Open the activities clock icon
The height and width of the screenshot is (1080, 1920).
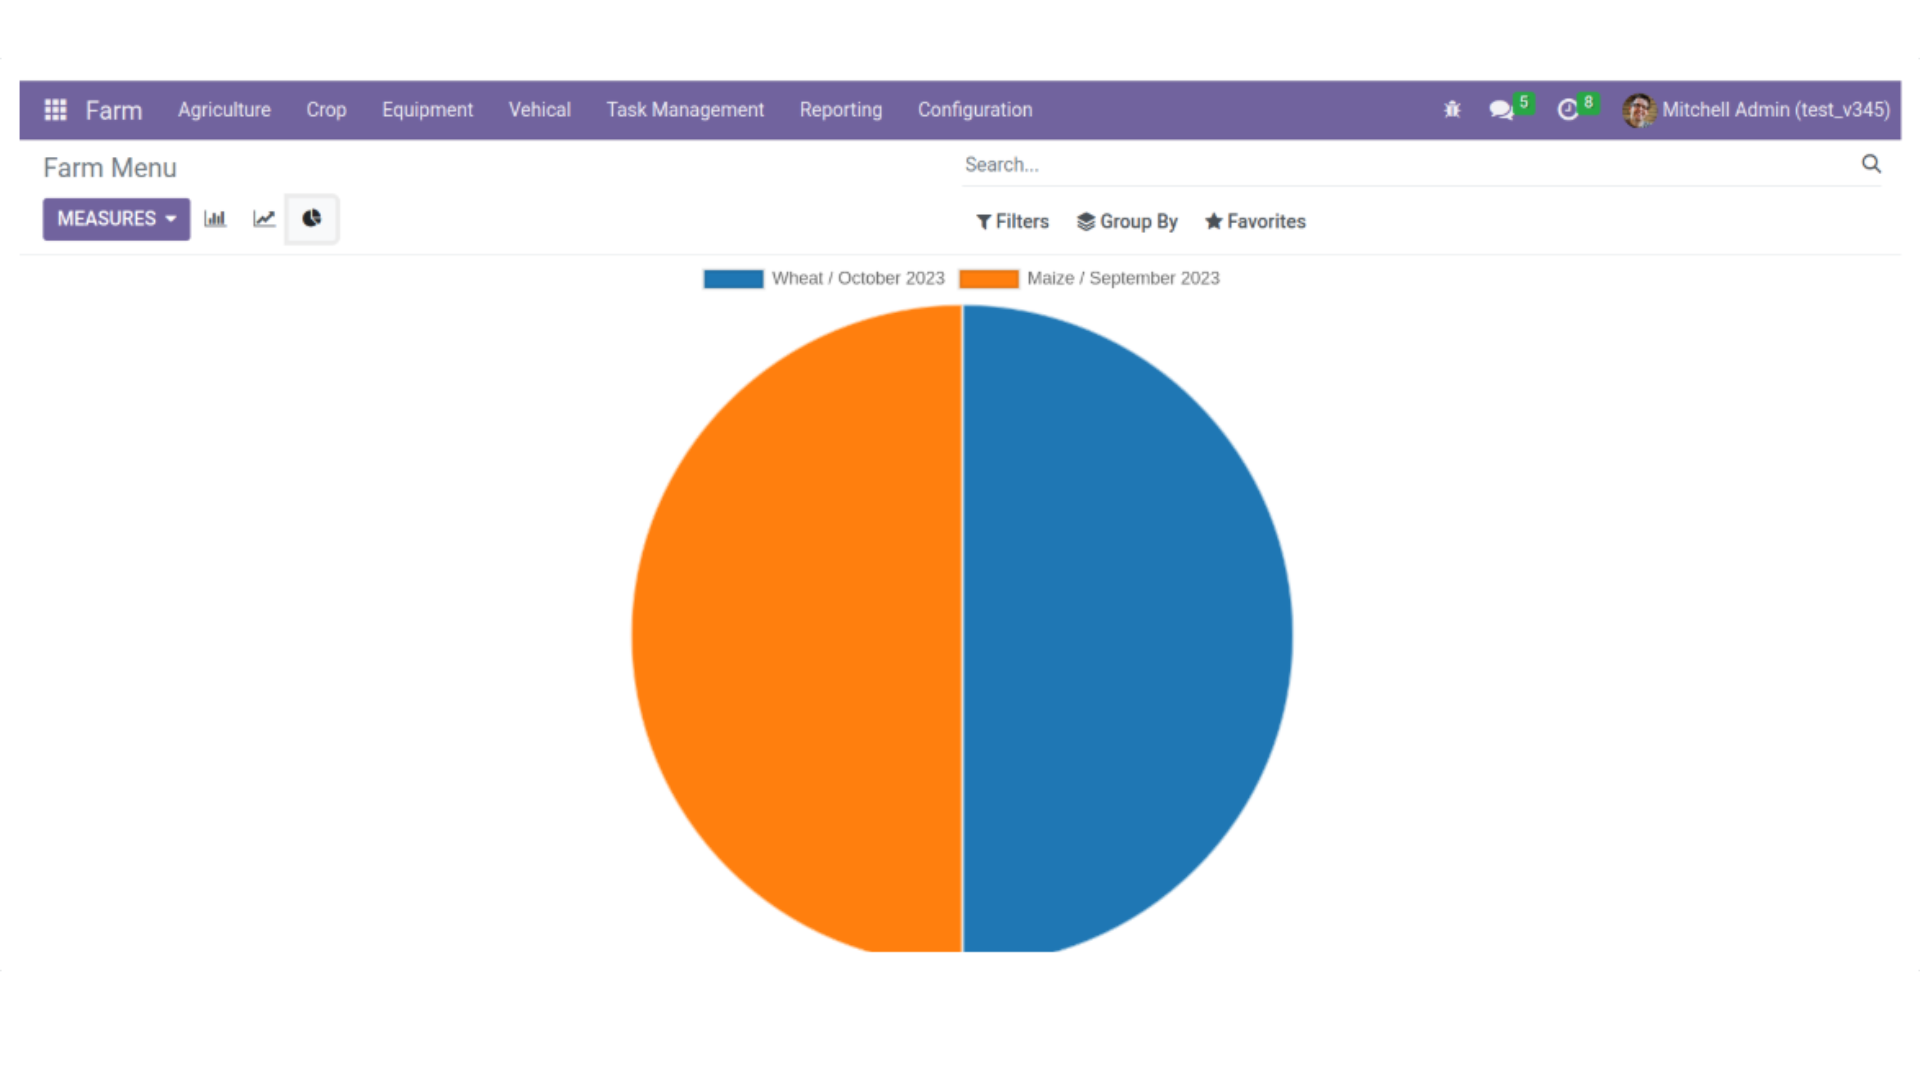point(1568,110)
